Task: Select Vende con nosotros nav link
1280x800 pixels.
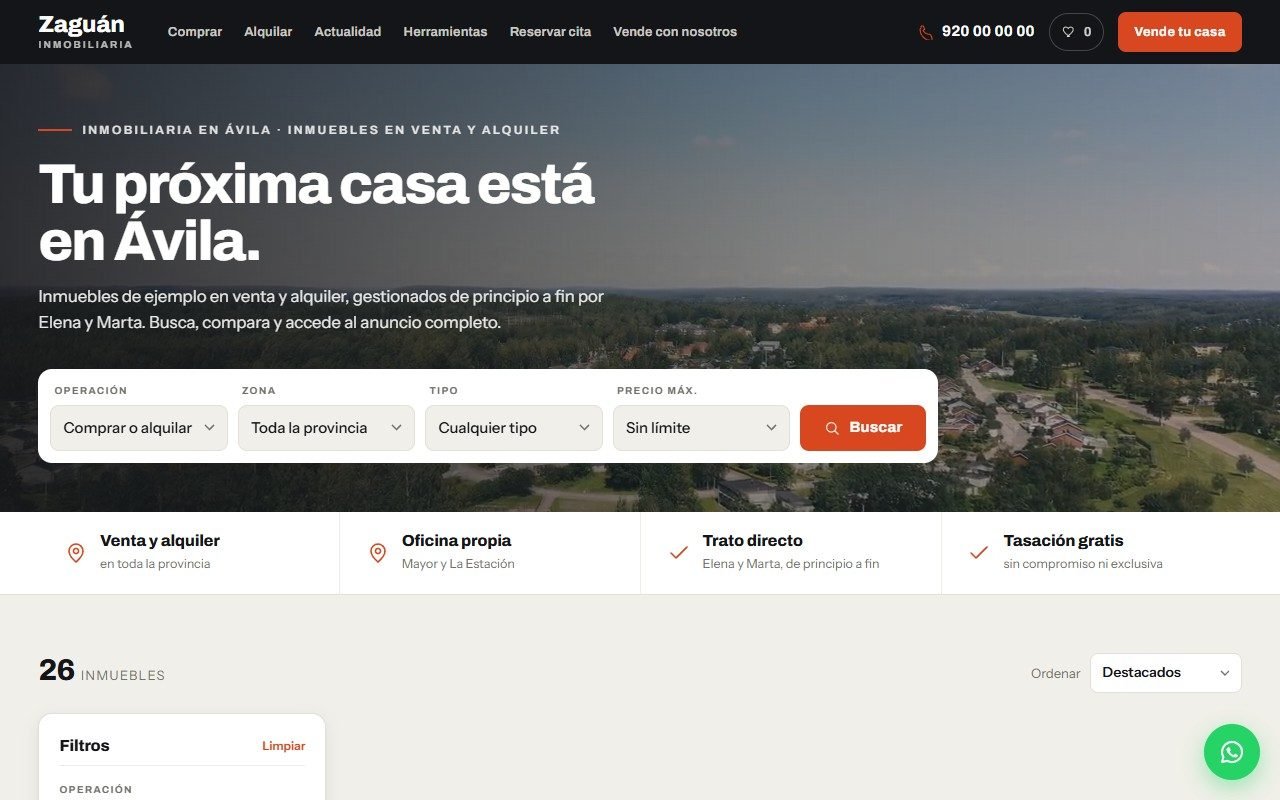Action: click(675, 32)
